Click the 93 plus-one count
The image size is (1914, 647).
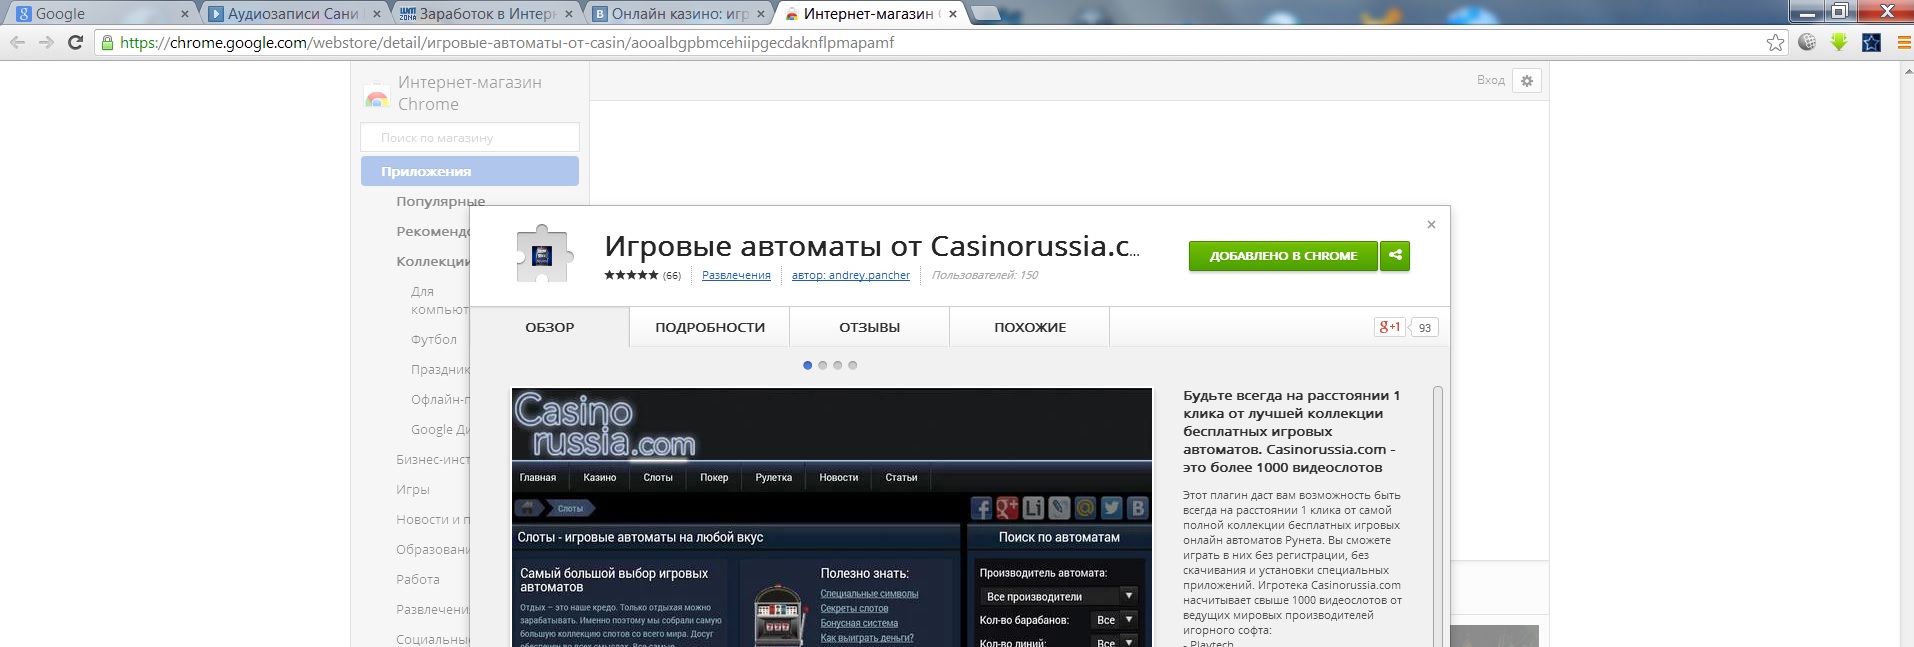click(1425, 327)
